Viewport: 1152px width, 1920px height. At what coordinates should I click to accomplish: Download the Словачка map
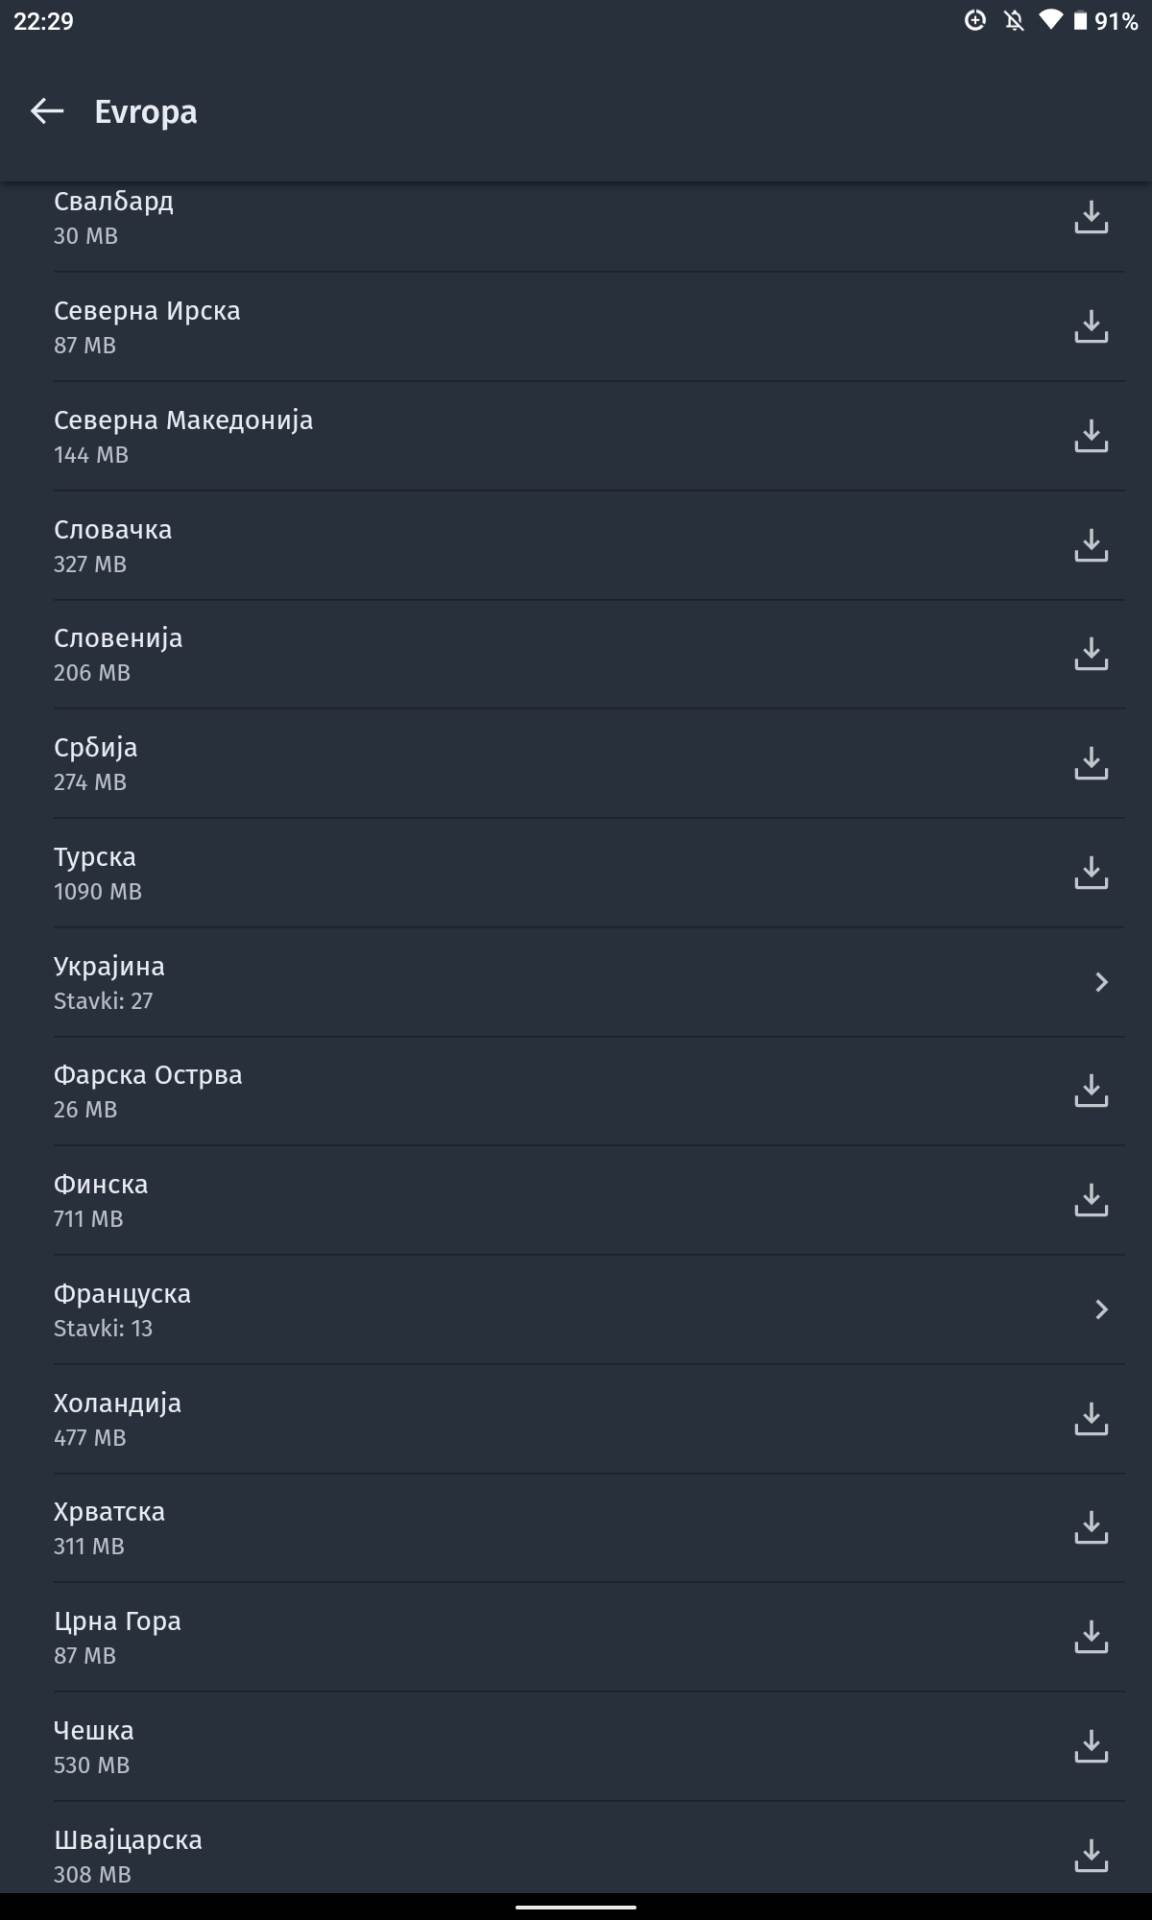coord(1090,545)
